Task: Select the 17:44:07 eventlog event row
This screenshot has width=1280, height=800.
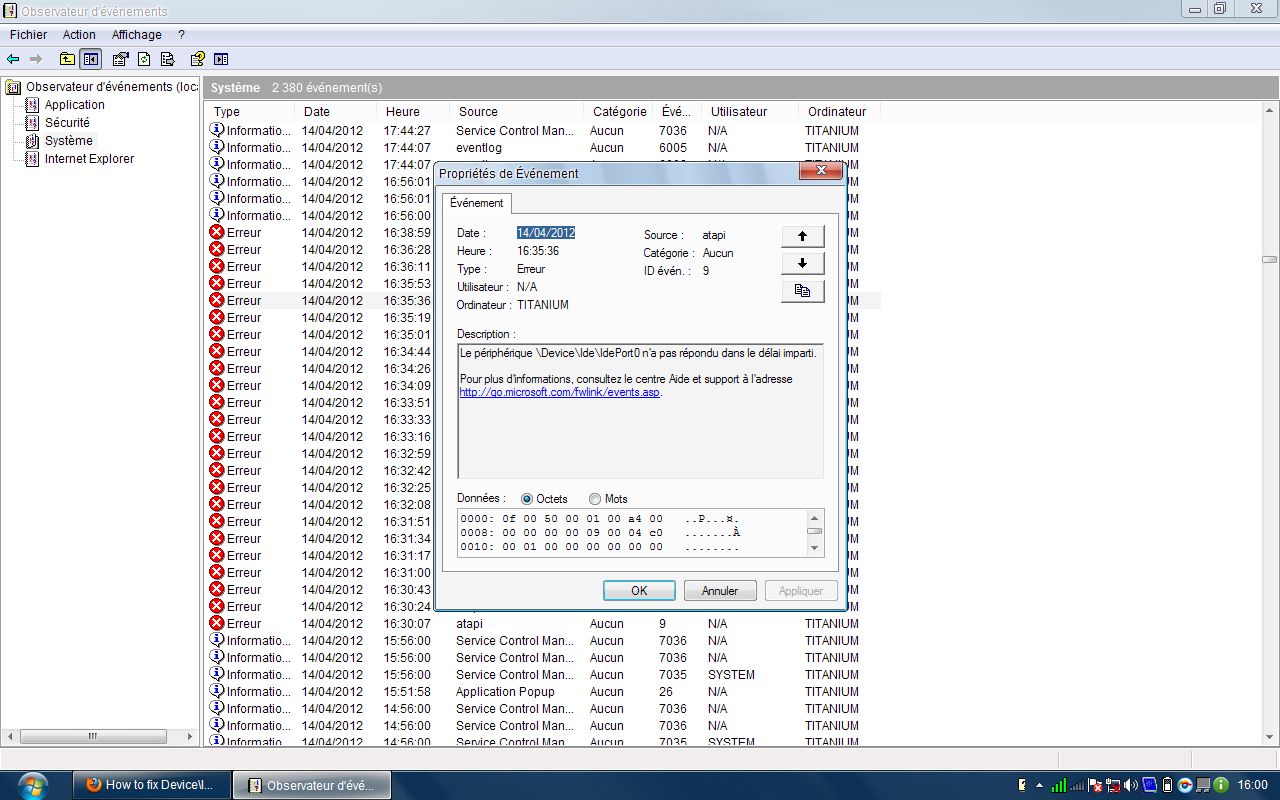Action: click(541, 147)
